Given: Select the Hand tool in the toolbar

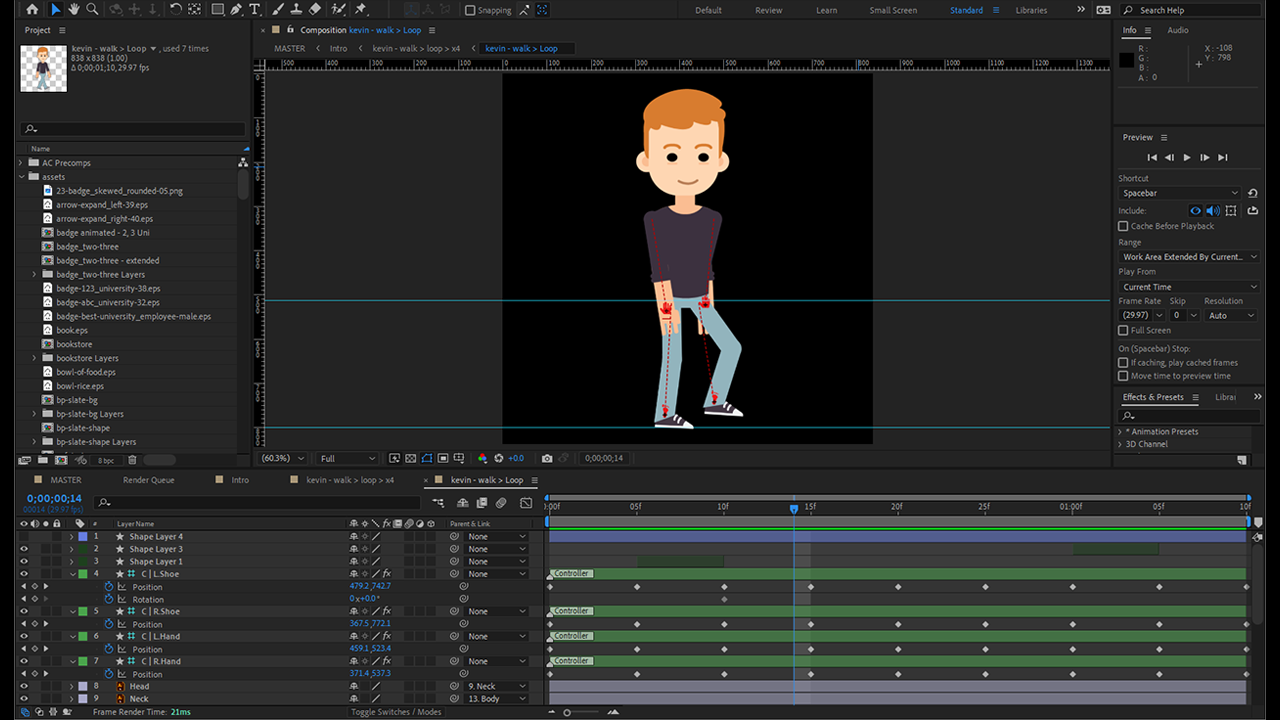Looking at the screenshot, I should [x=74, y=9].
